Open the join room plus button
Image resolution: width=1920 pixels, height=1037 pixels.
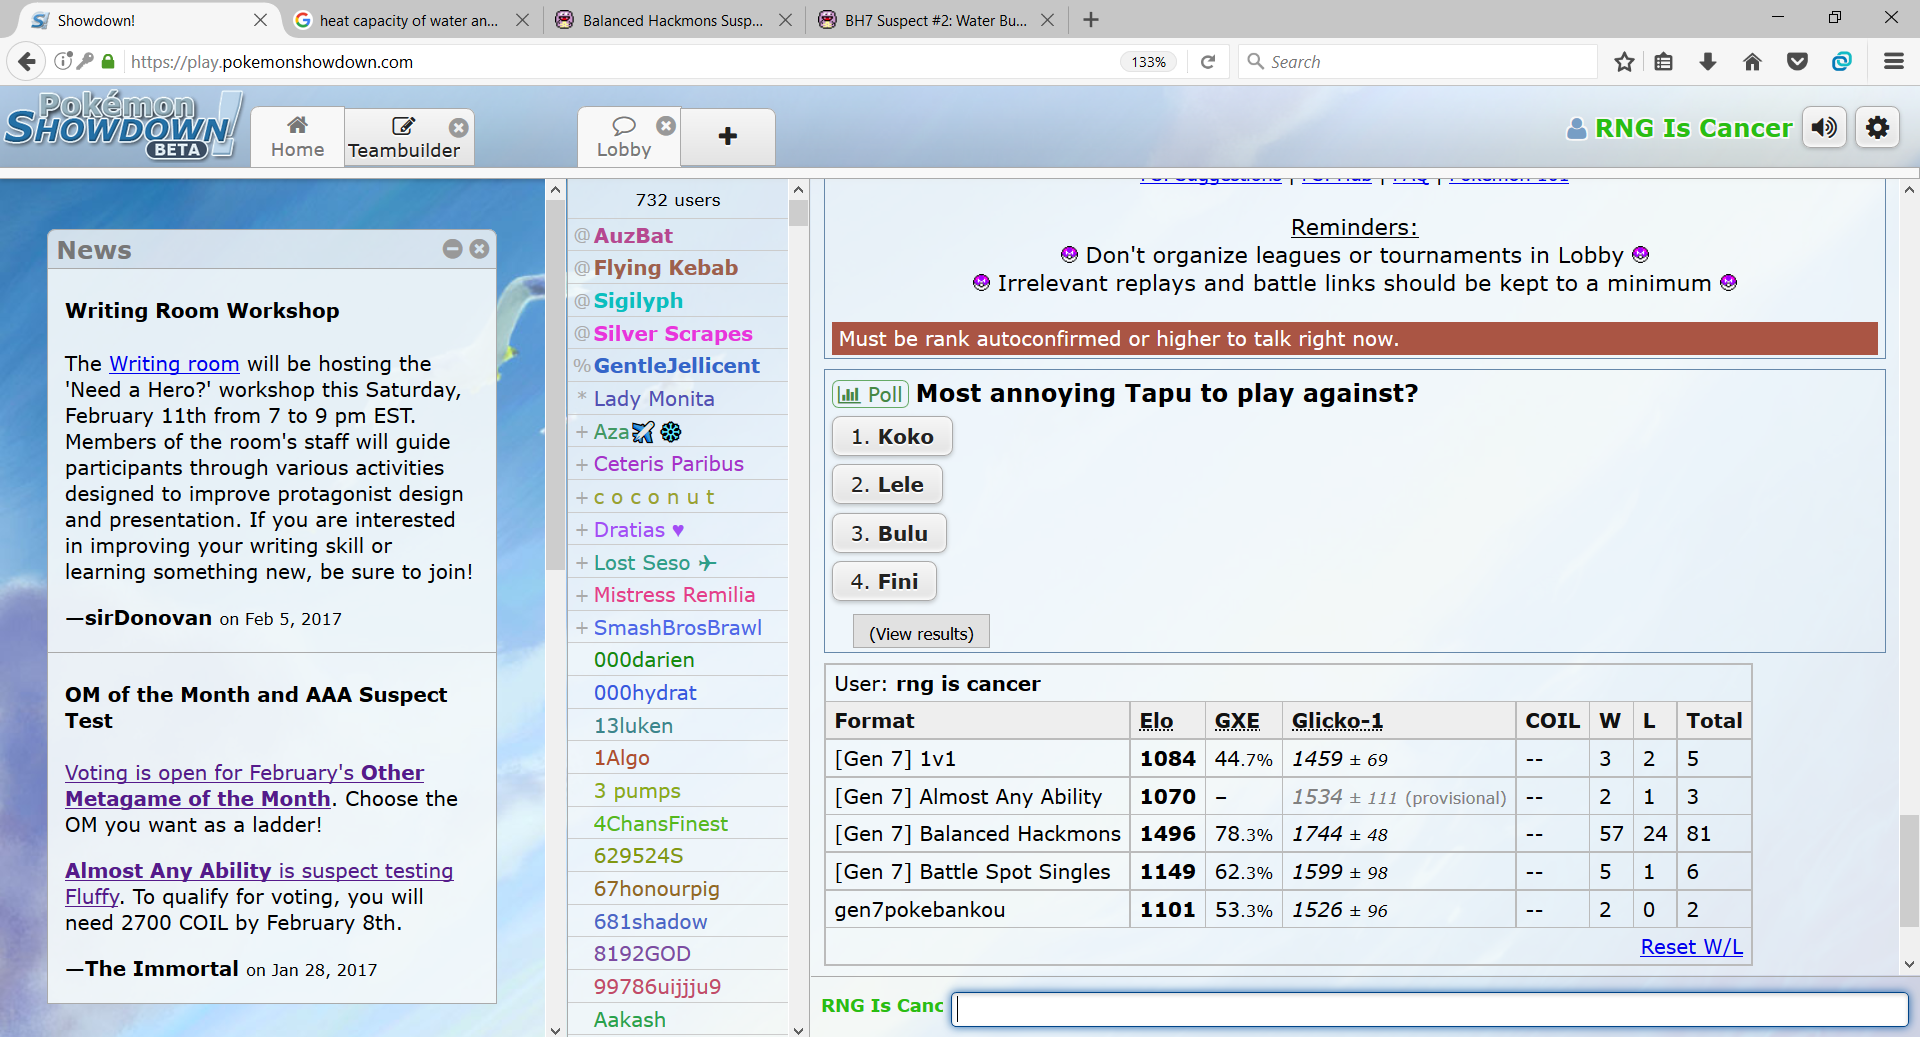(728, 136)
